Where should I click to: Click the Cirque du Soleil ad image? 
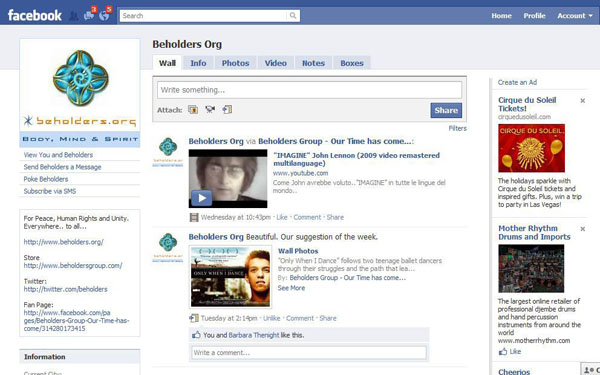click(531, 148)
